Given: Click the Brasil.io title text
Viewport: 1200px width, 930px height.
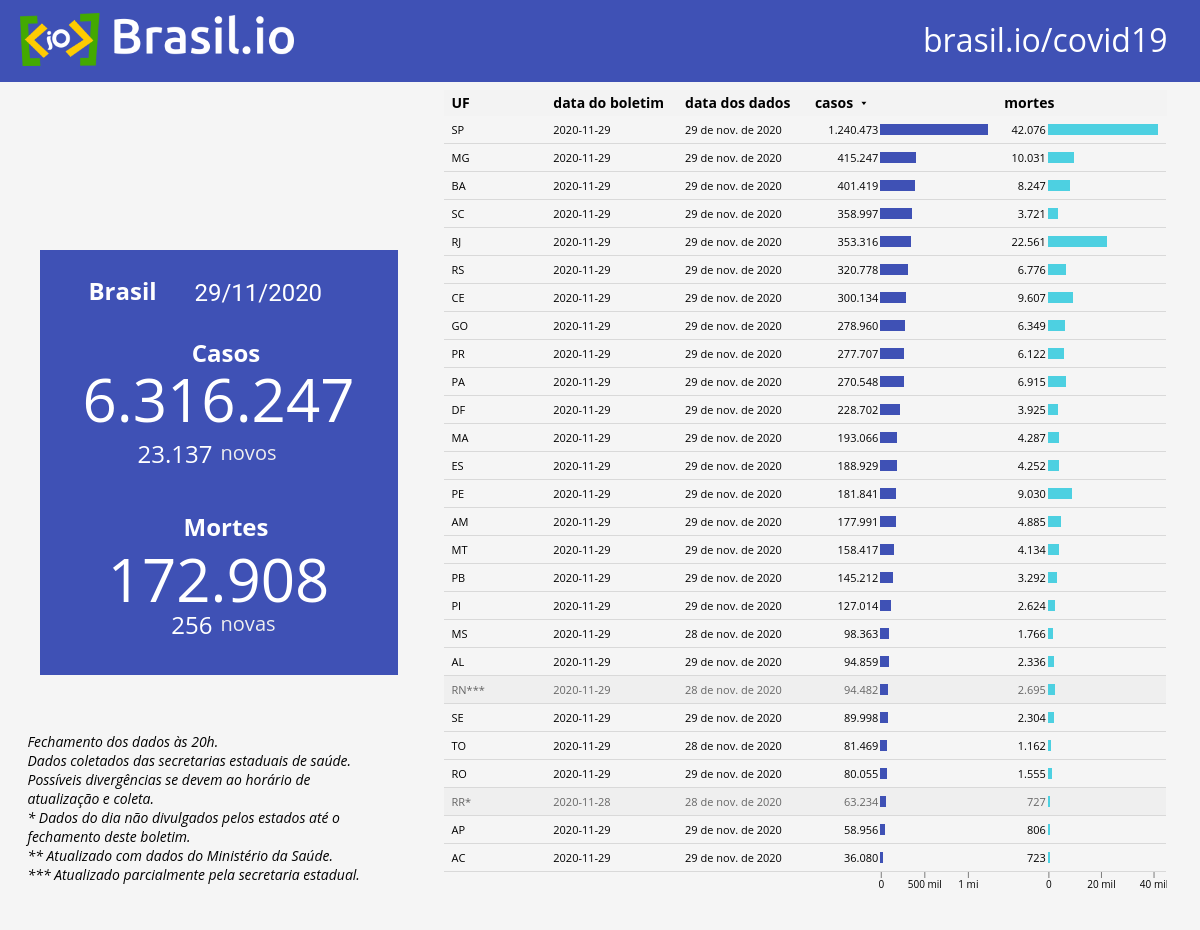Looking at the screenshot, I should click(x=203, y=37).
